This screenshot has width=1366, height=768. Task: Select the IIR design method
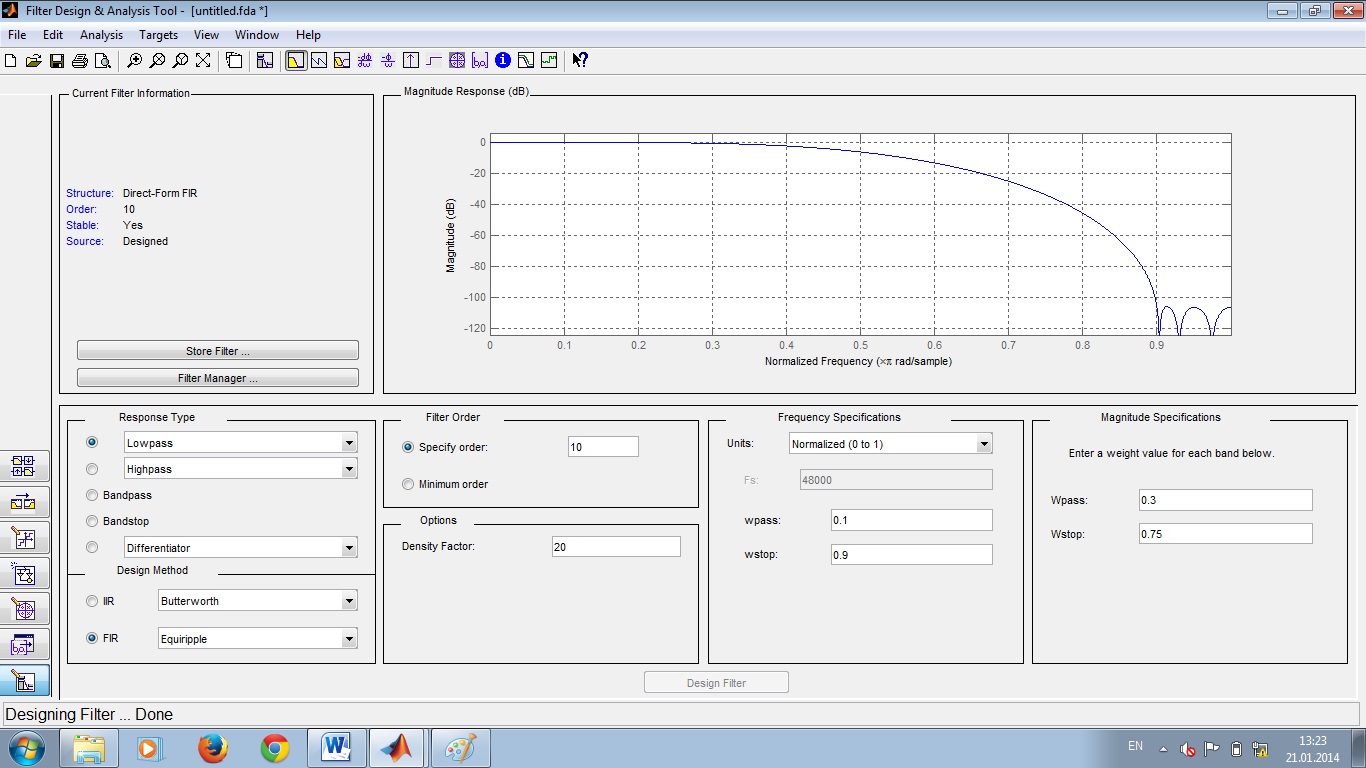(92, 601)
